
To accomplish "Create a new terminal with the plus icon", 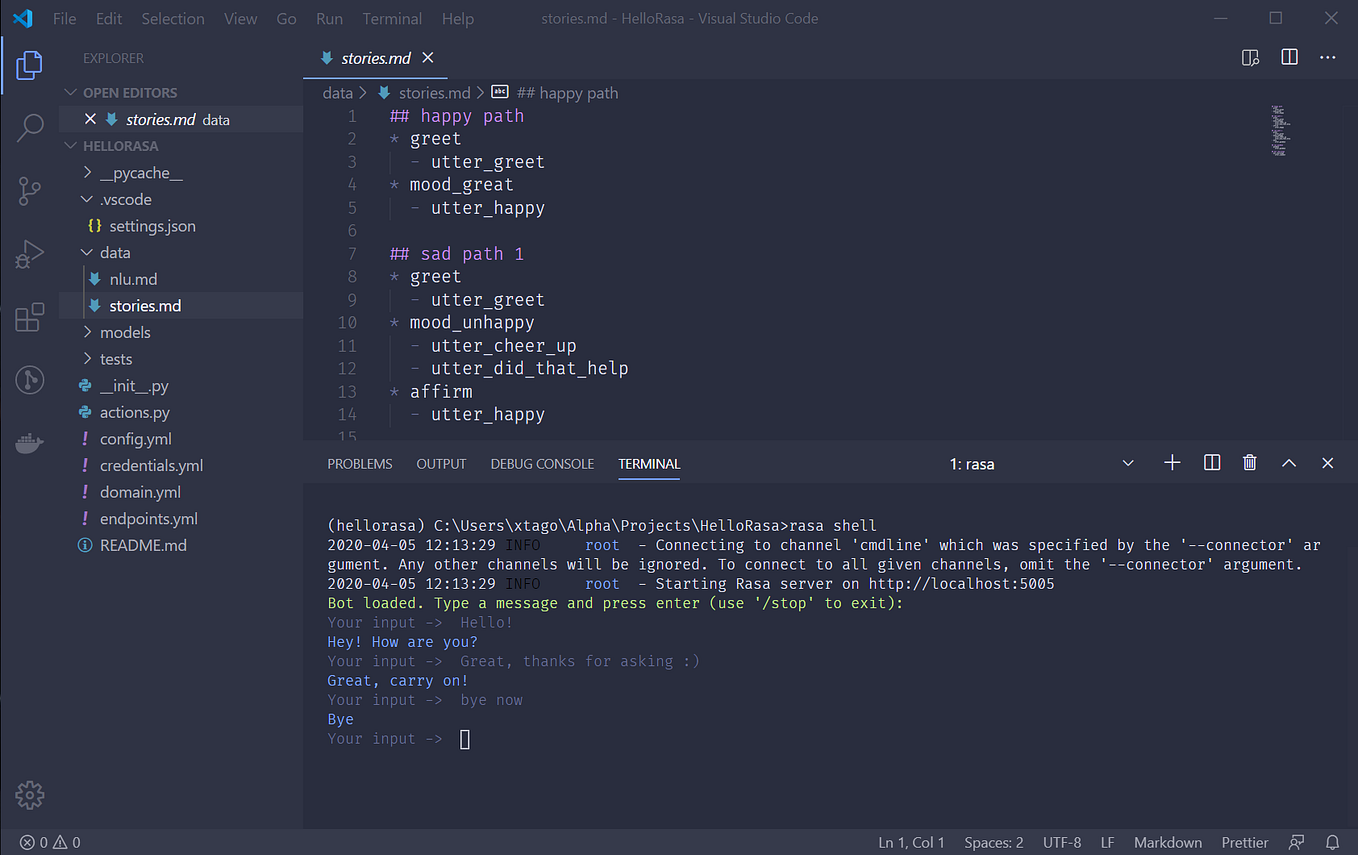I will coord(1171,462).
